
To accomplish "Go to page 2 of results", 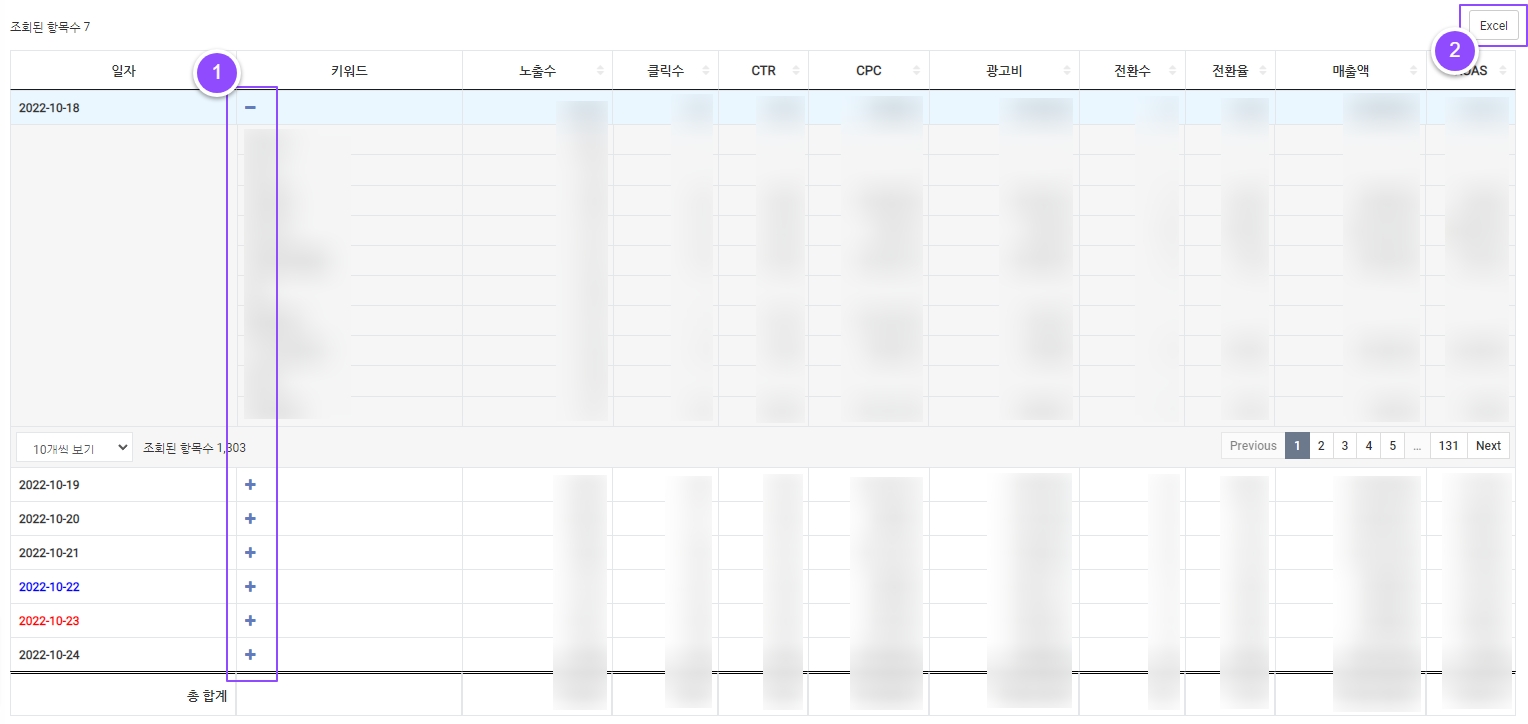I will [x=1321, y=446].
